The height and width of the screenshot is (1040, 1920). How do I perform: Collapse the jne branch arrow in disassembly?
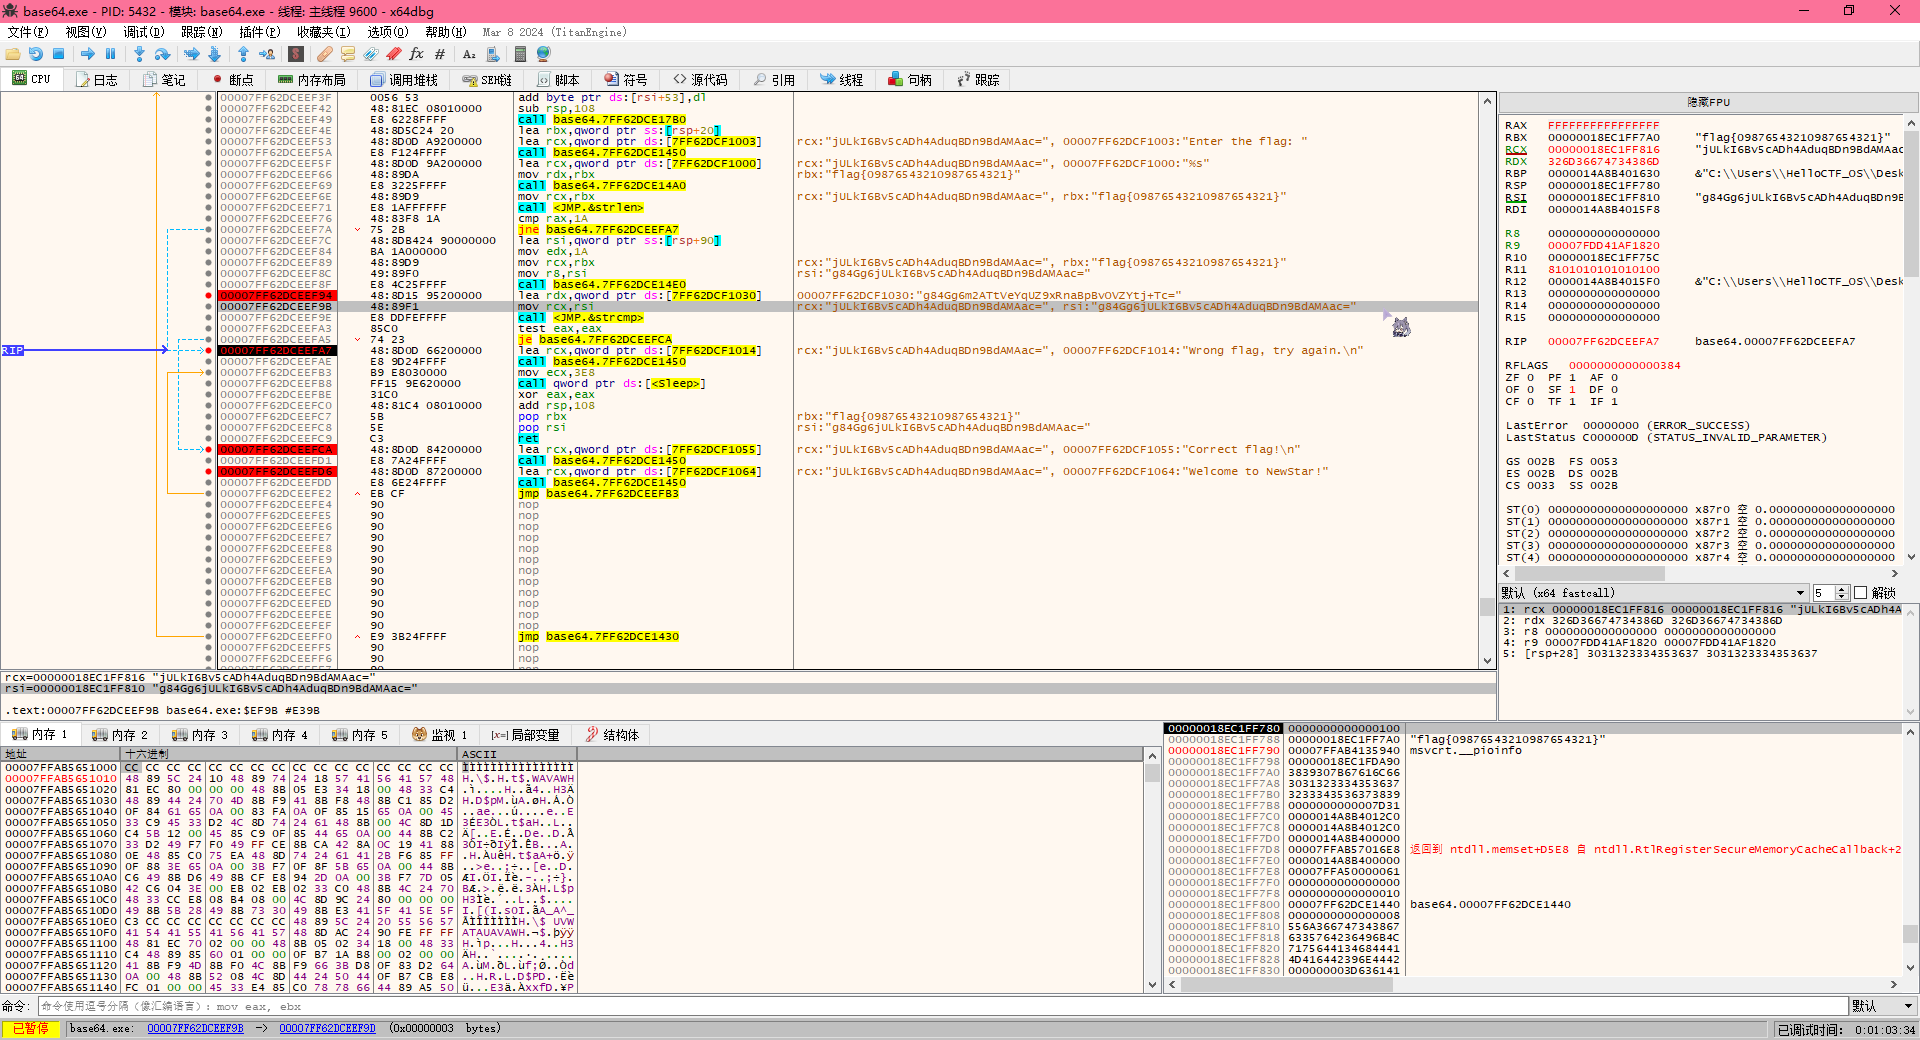(x=358, y=230)
